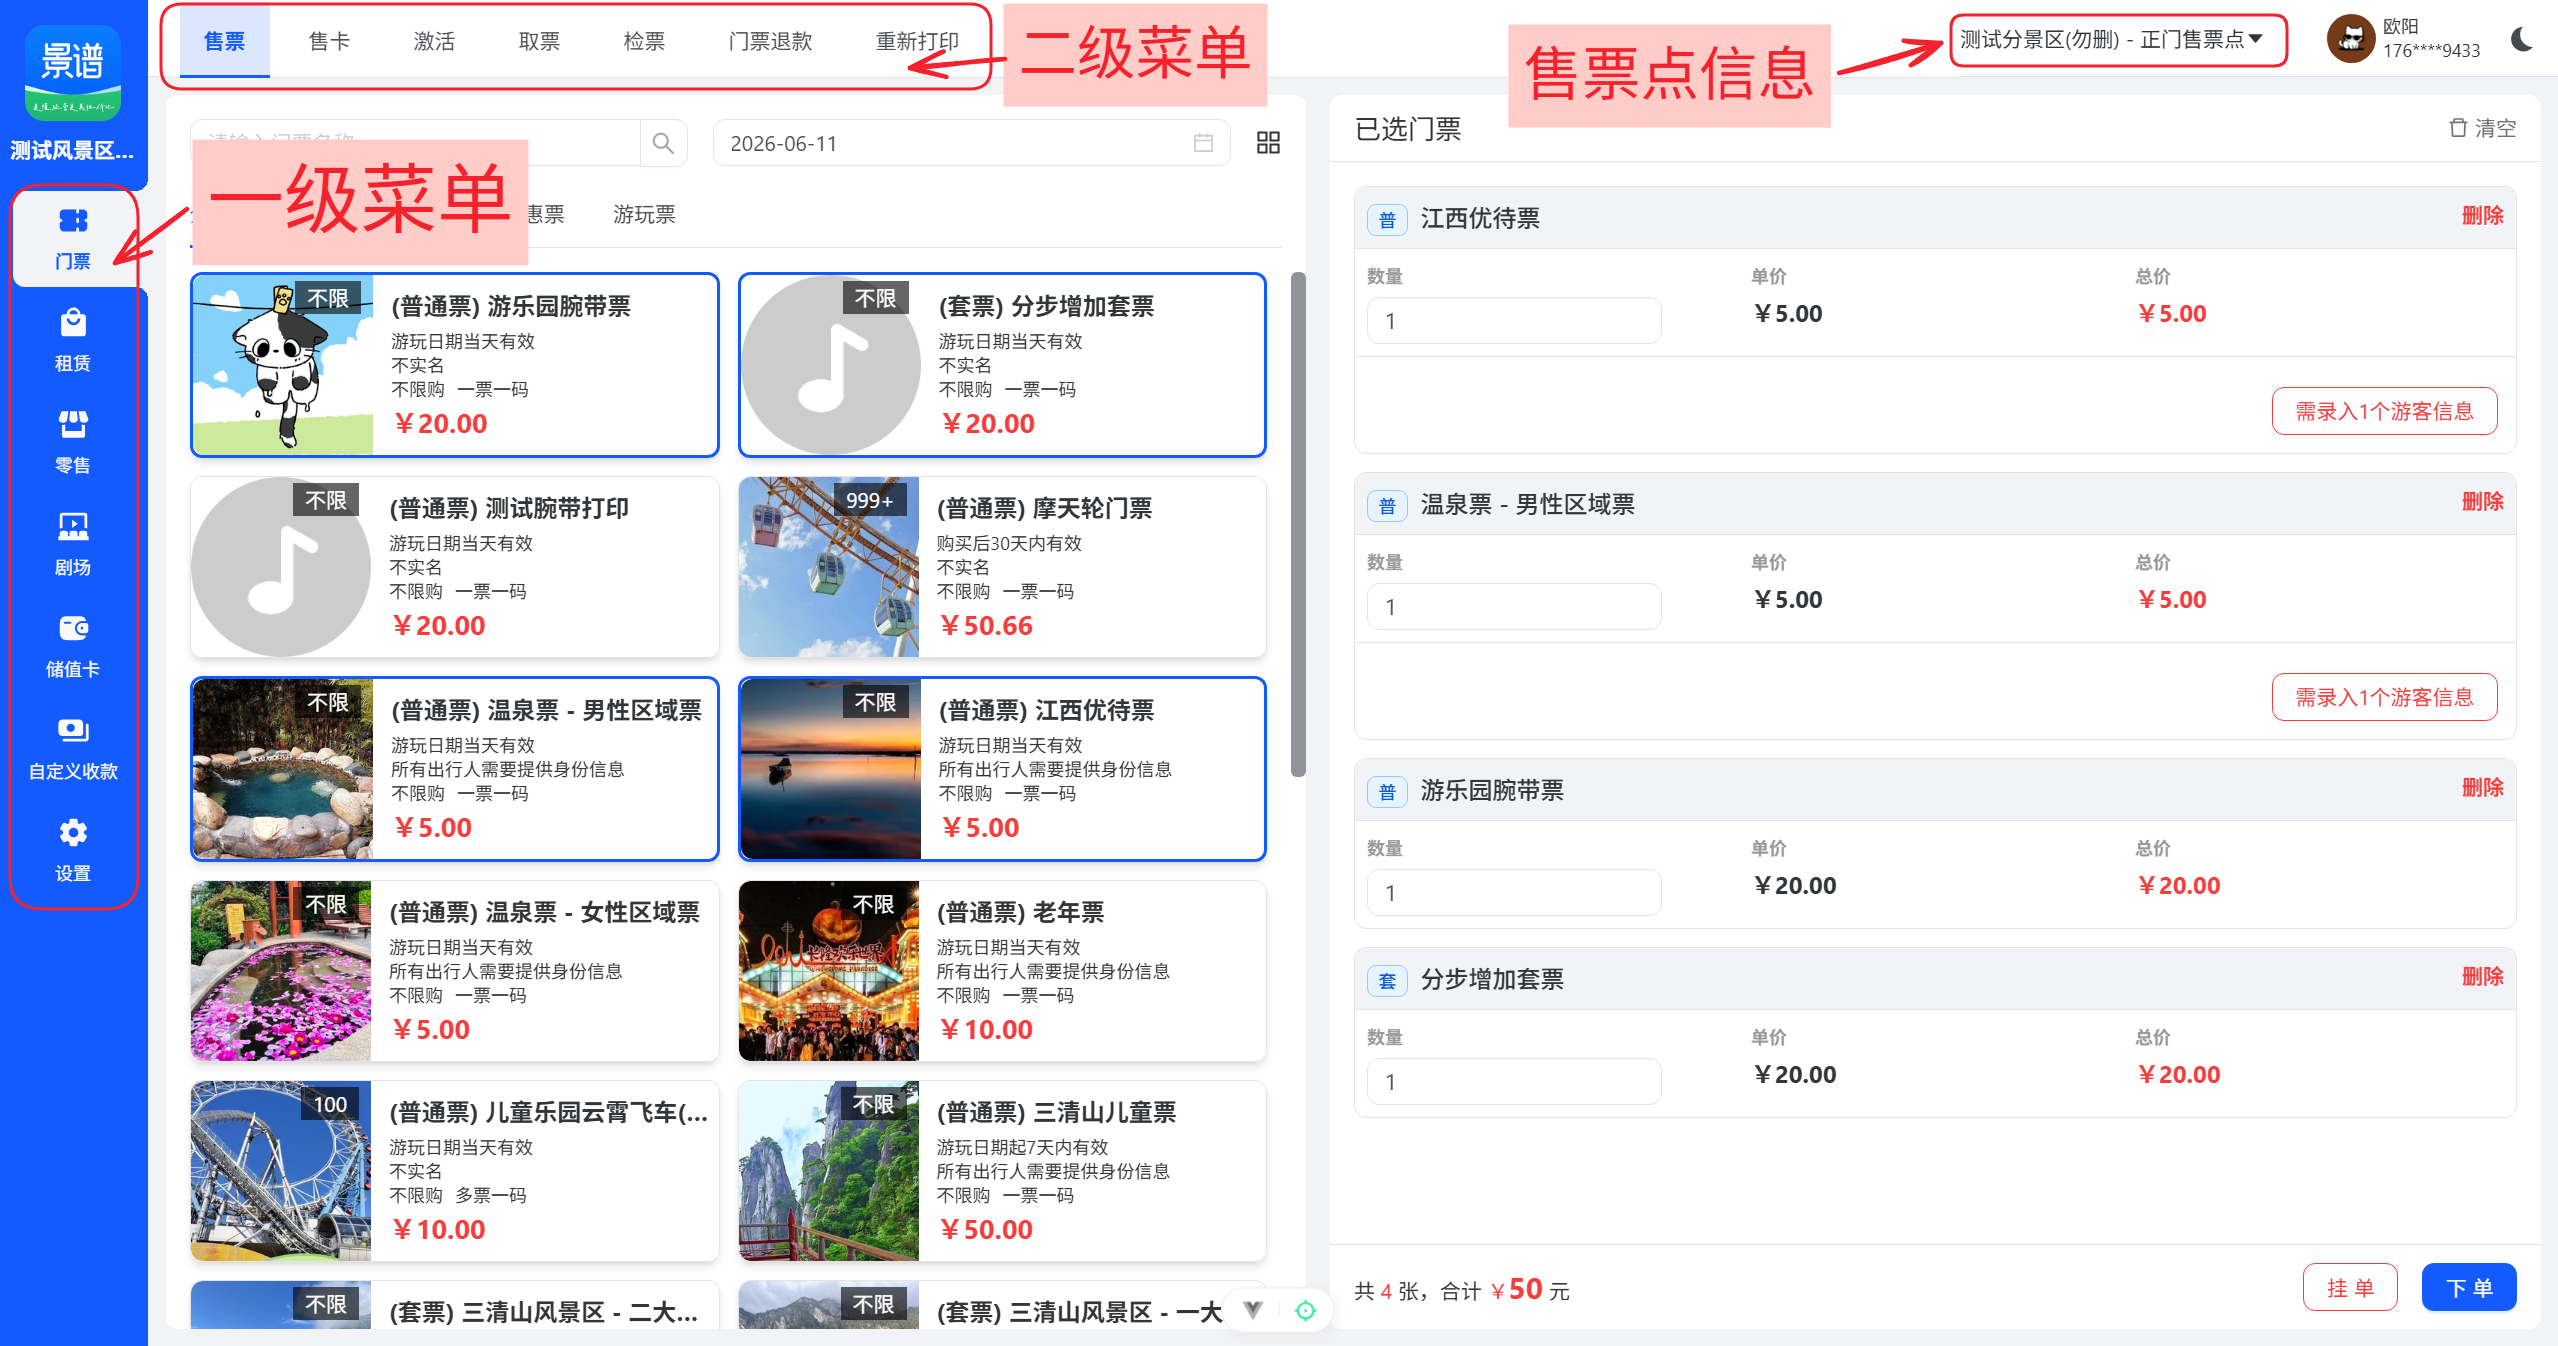Image resolution: width=2558 pixels, height=1346 pixels.
Task: Click the ticket list vertical scrollbar
Action: 1298,524
